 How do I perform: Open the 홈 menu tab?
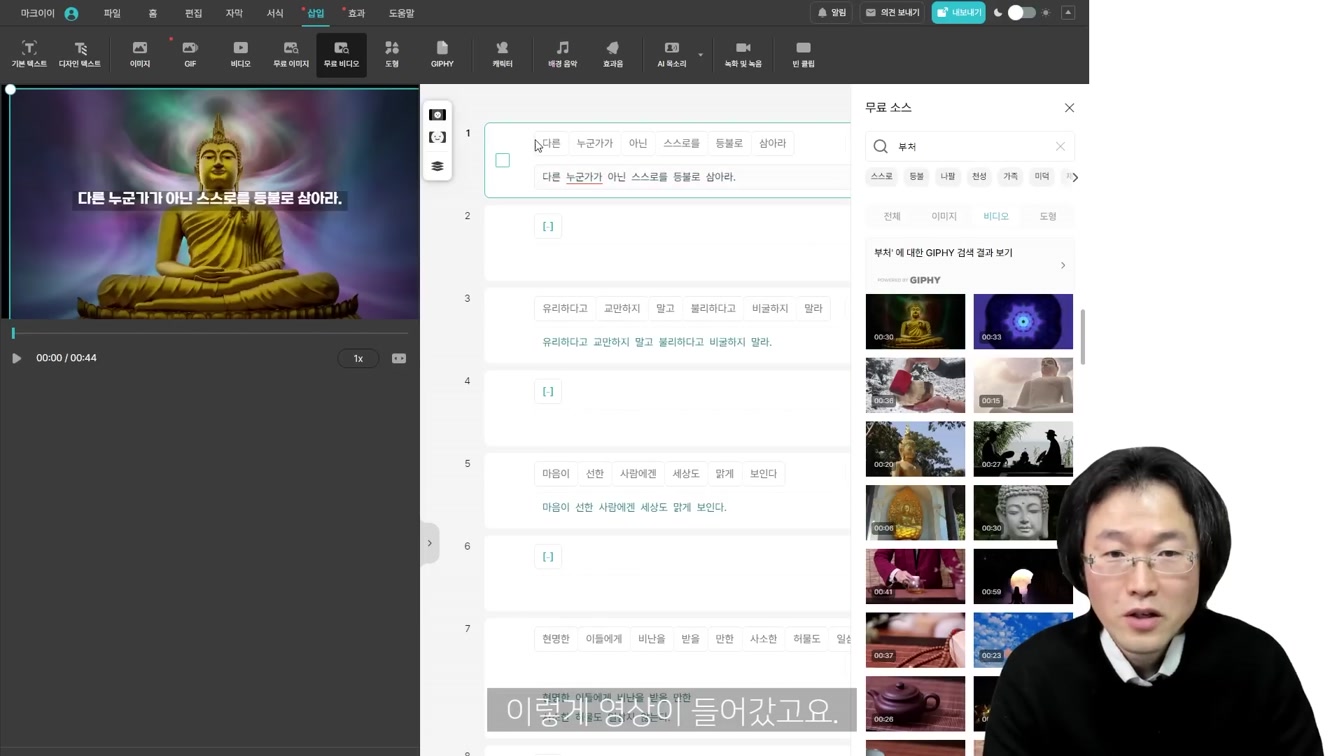click(x=153, y=14)
